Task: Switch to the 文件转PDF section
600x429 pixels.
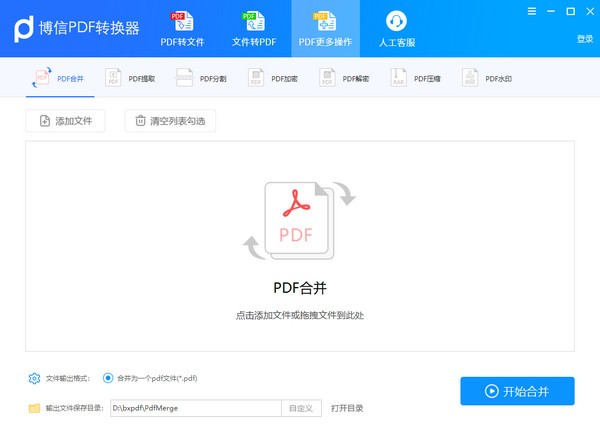Action: pyautogui.click(x=252, y=28)
